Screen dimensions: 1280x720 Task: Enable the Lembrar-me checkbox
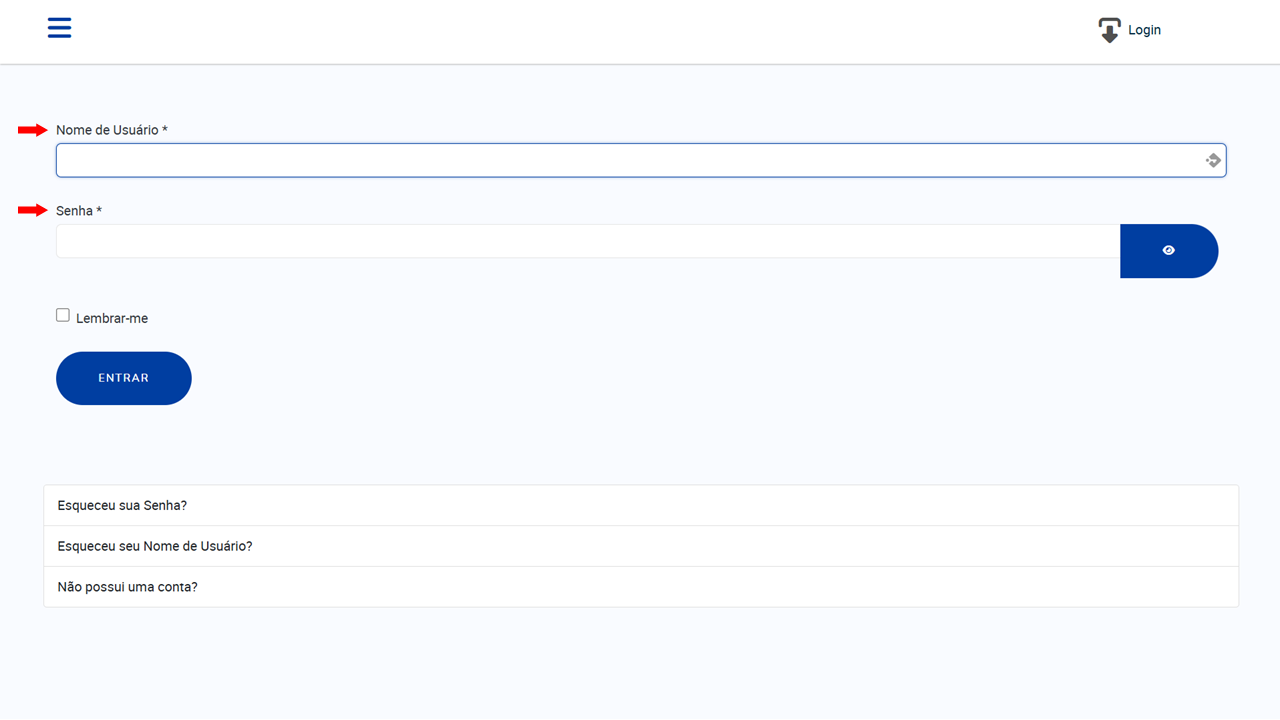(x=63, y=315)
